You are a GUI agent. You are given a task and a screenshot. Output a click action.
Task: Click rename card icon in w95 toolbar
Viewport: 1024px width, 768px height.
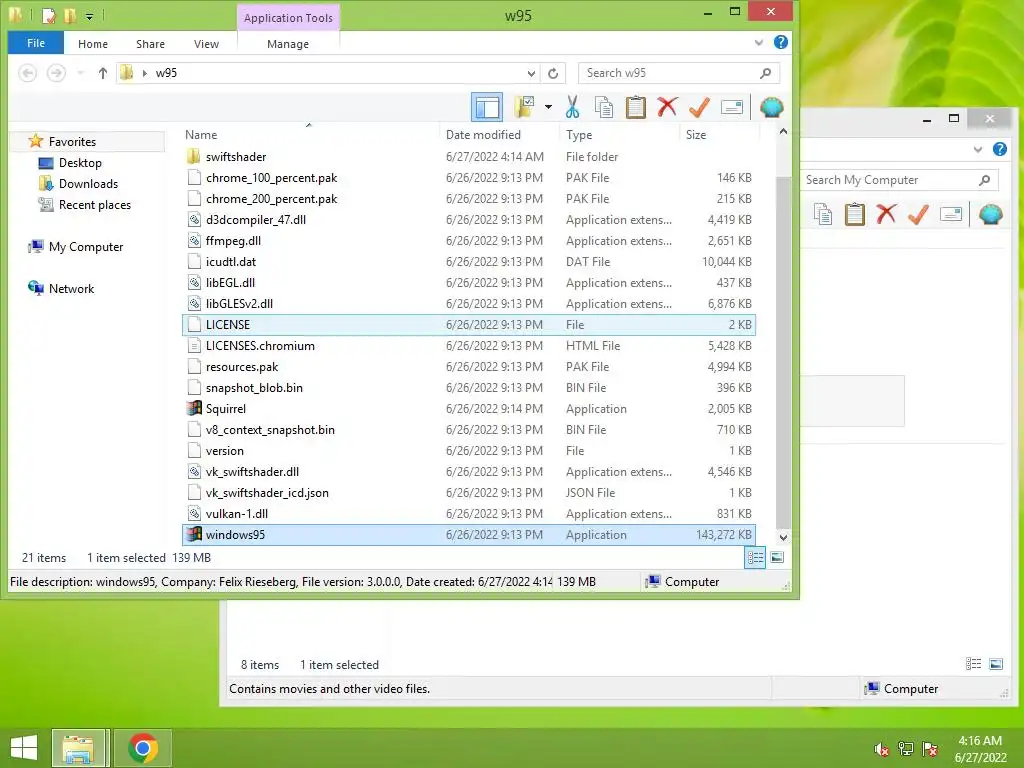(x=731, y=107)
